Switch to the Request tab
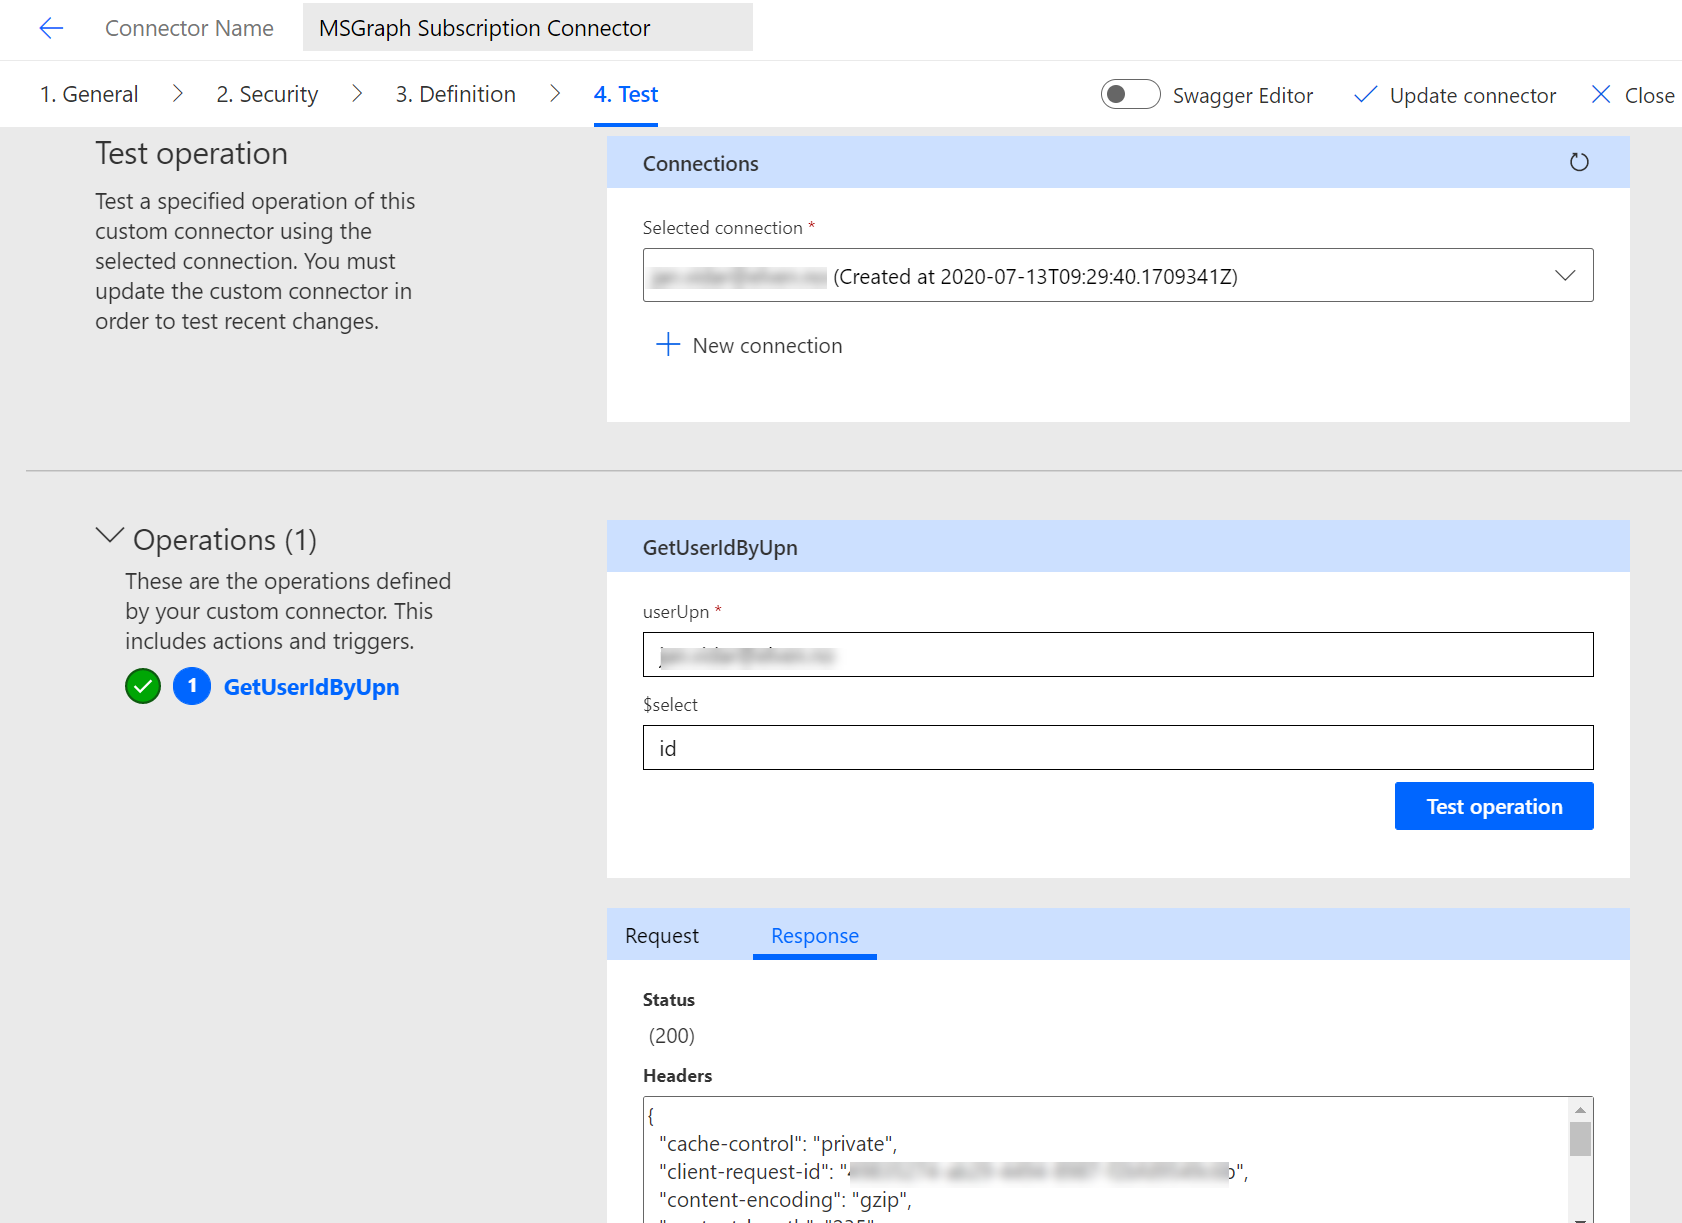1682x1223 pixels. point(662,936)
